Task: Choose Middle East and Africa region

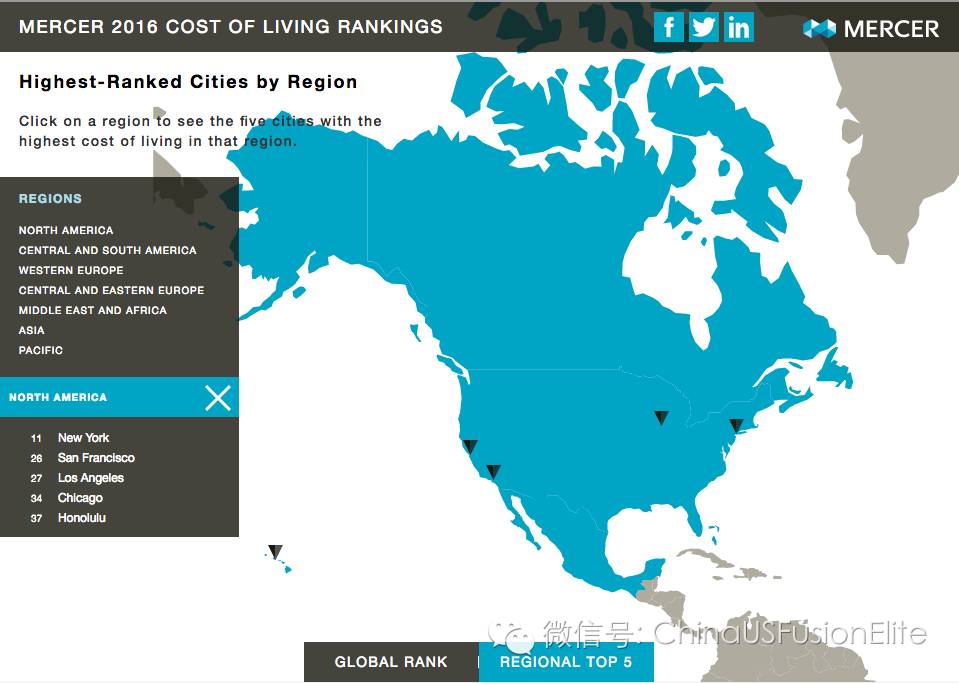Action: point(92,311)
